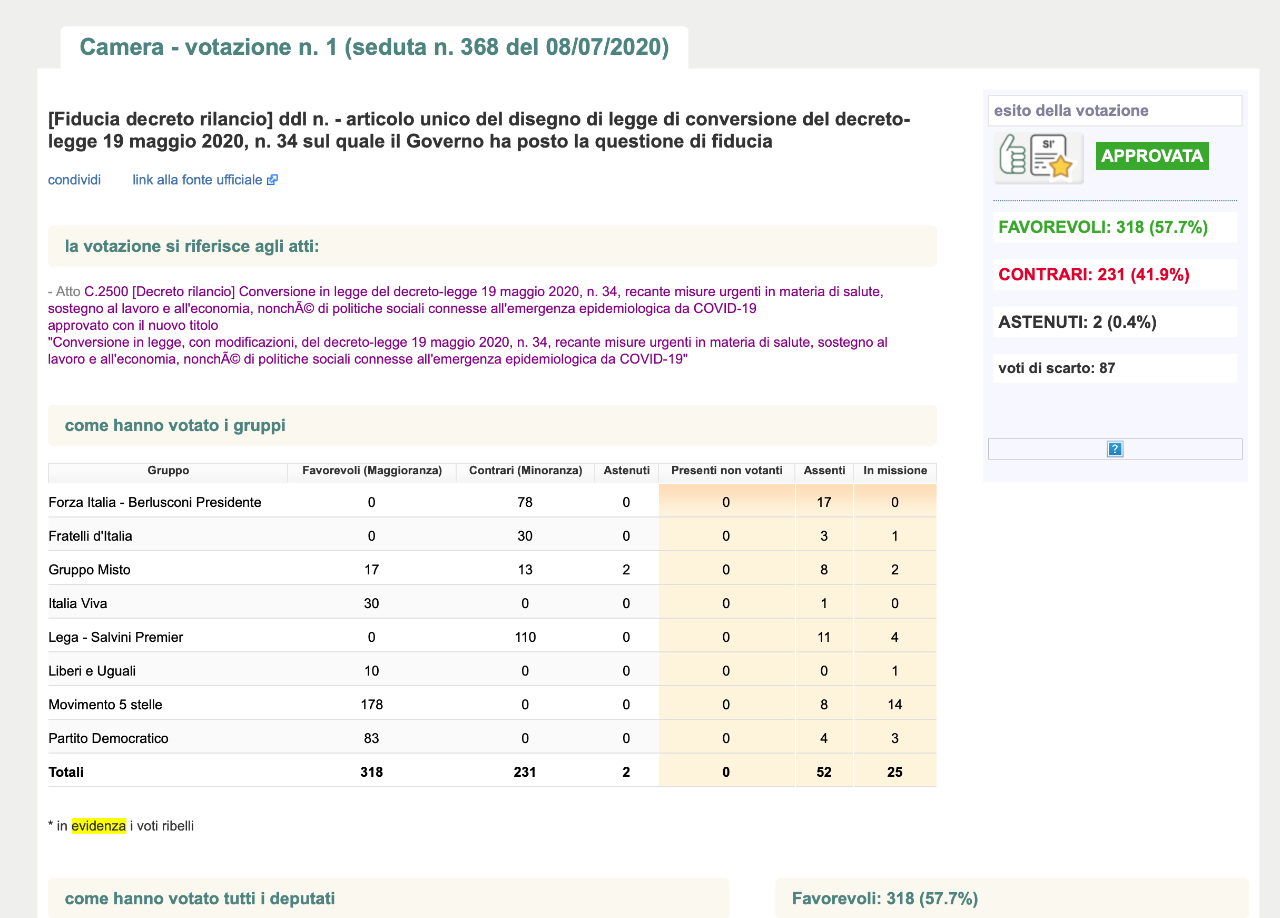Click the 'come hanno votato i gruppi' heading
This screenshot has height=918, width=1280.
pyautogui.click(x=175, y=425)
